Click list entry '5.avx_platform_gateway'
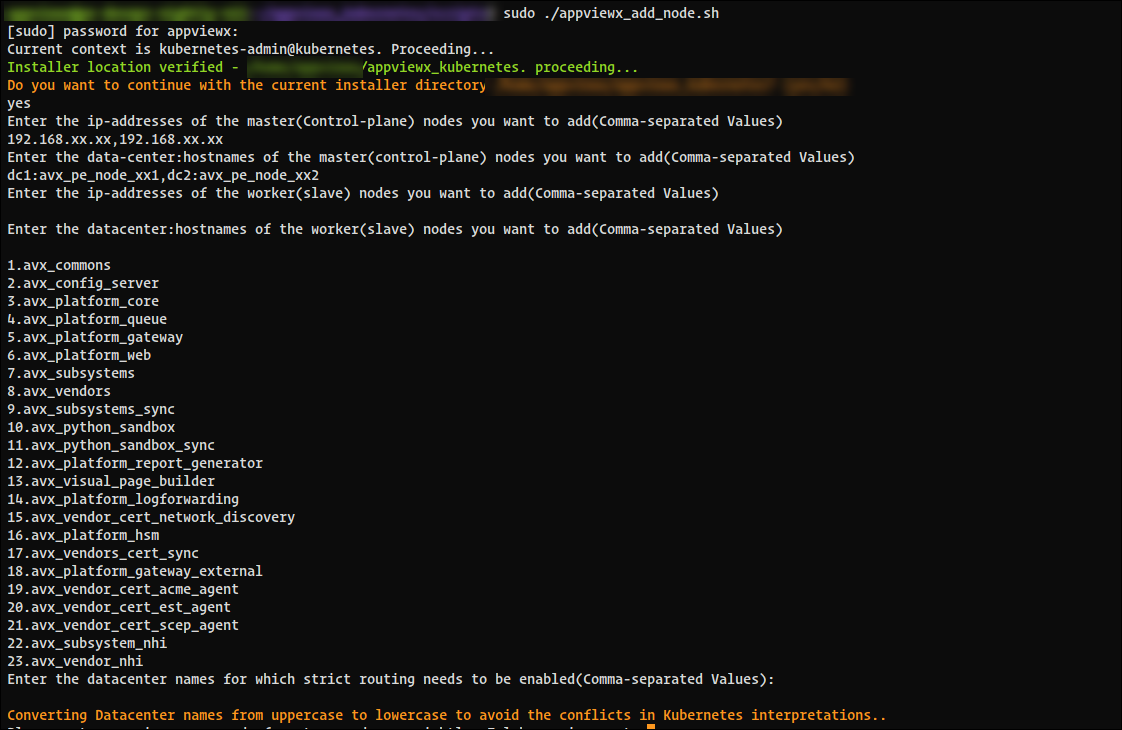 coord(95,337)
